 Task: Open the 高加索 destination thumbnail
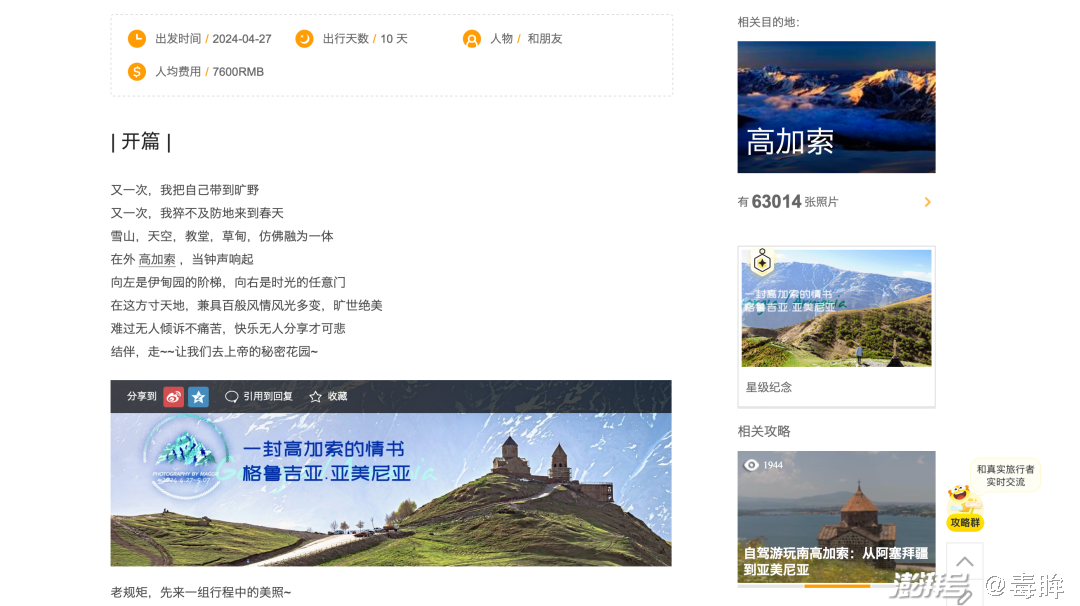click(836, 107)
